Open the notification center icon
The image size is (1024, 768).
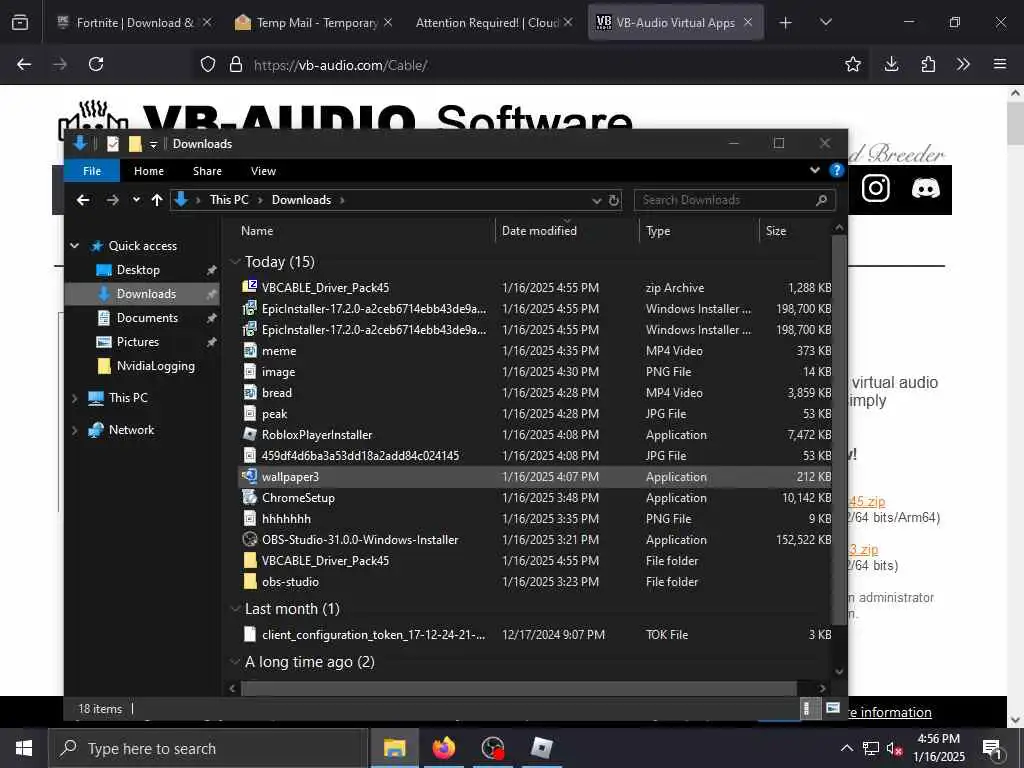click(992, 749)
